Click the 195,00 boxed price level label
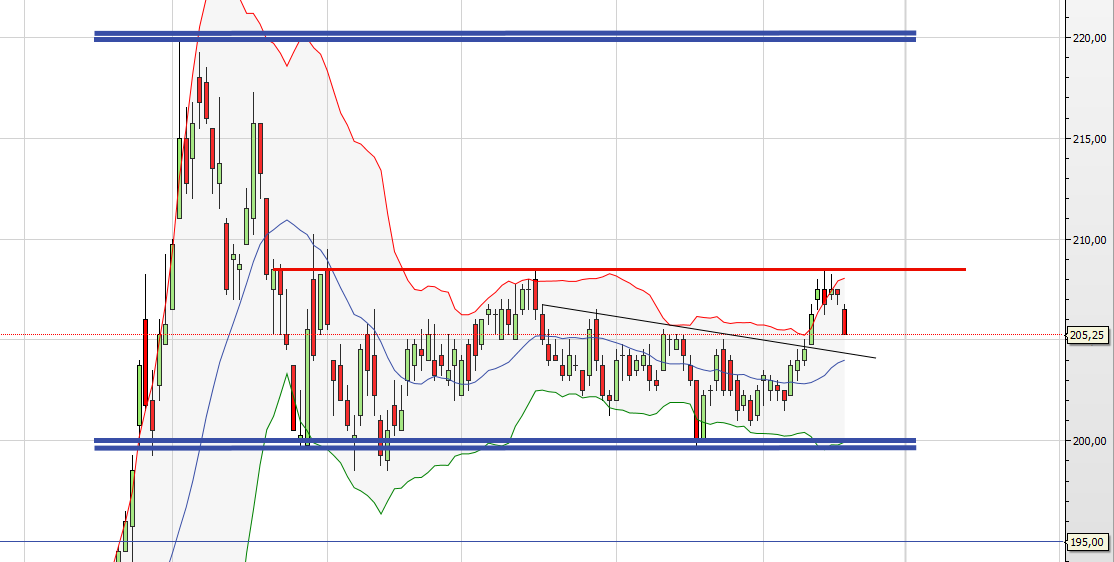Viewport: 1114px width, 562px height. (1086, 543)
